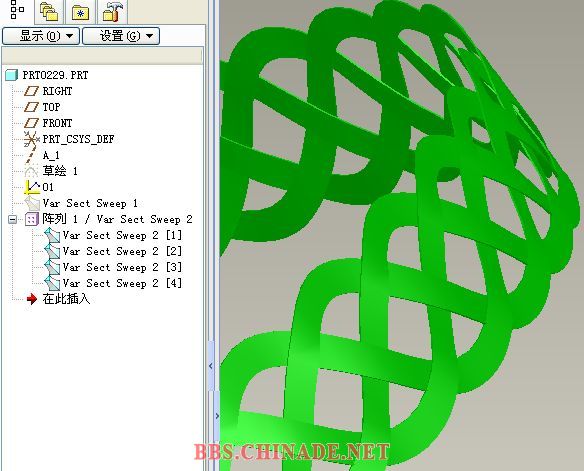Open the 显示 dropdown menu
The width and height of the screenshot is (584, 471).
[x=41, y=36]
